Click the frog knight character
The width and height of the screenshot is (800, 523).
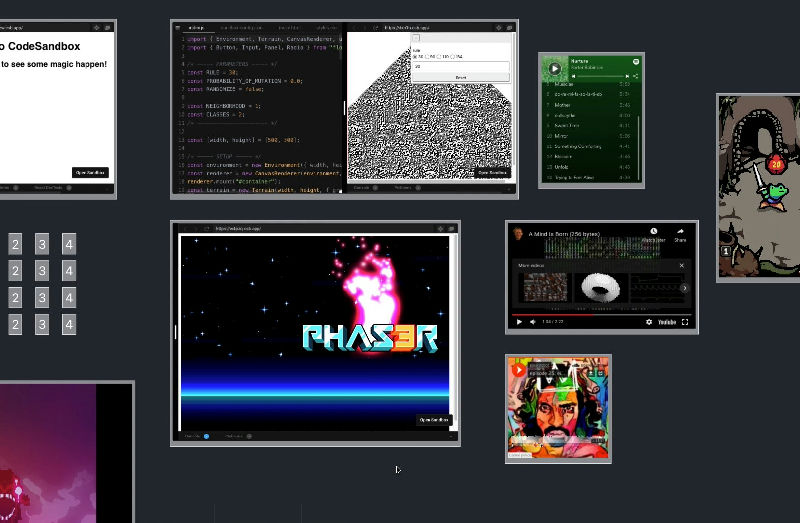point(774,195)
